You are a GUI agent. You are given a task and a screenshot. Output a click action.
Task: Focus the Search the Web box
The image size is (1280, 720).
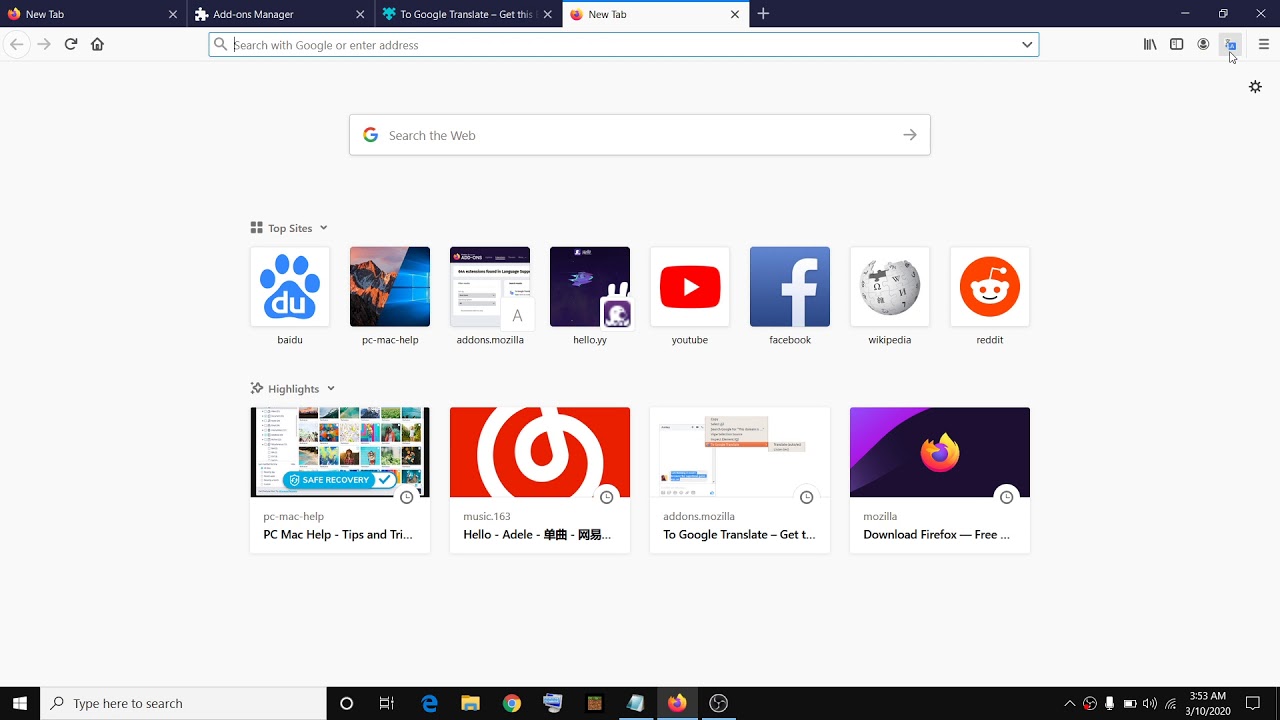640,135
